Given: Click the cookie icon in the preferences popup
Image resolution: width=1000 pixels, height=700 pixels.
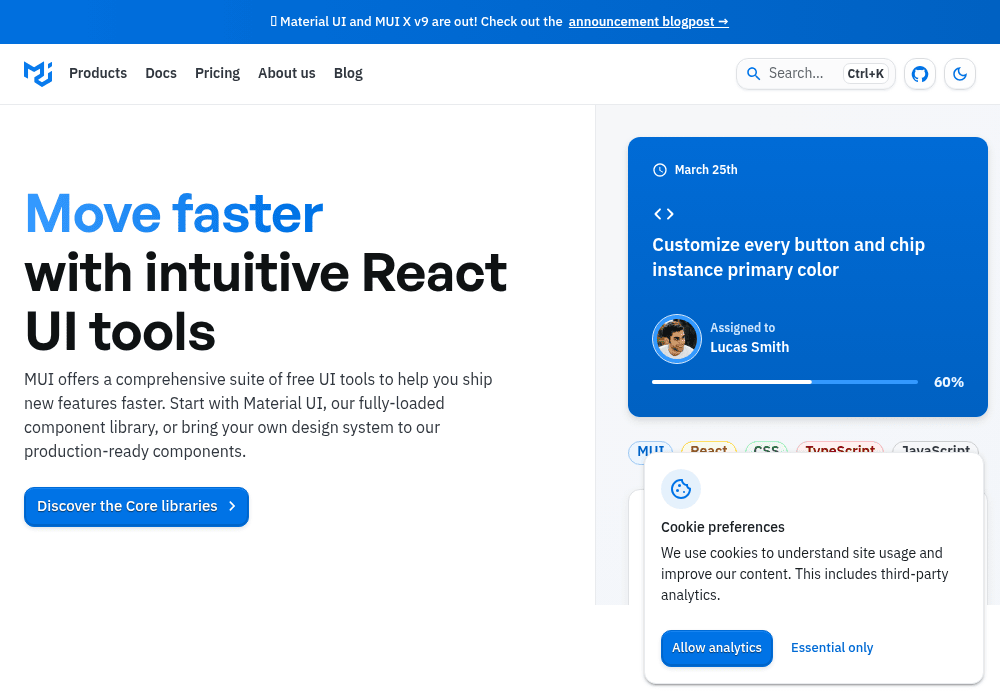Looking at the screenshot, I should [x=681, y=489].
